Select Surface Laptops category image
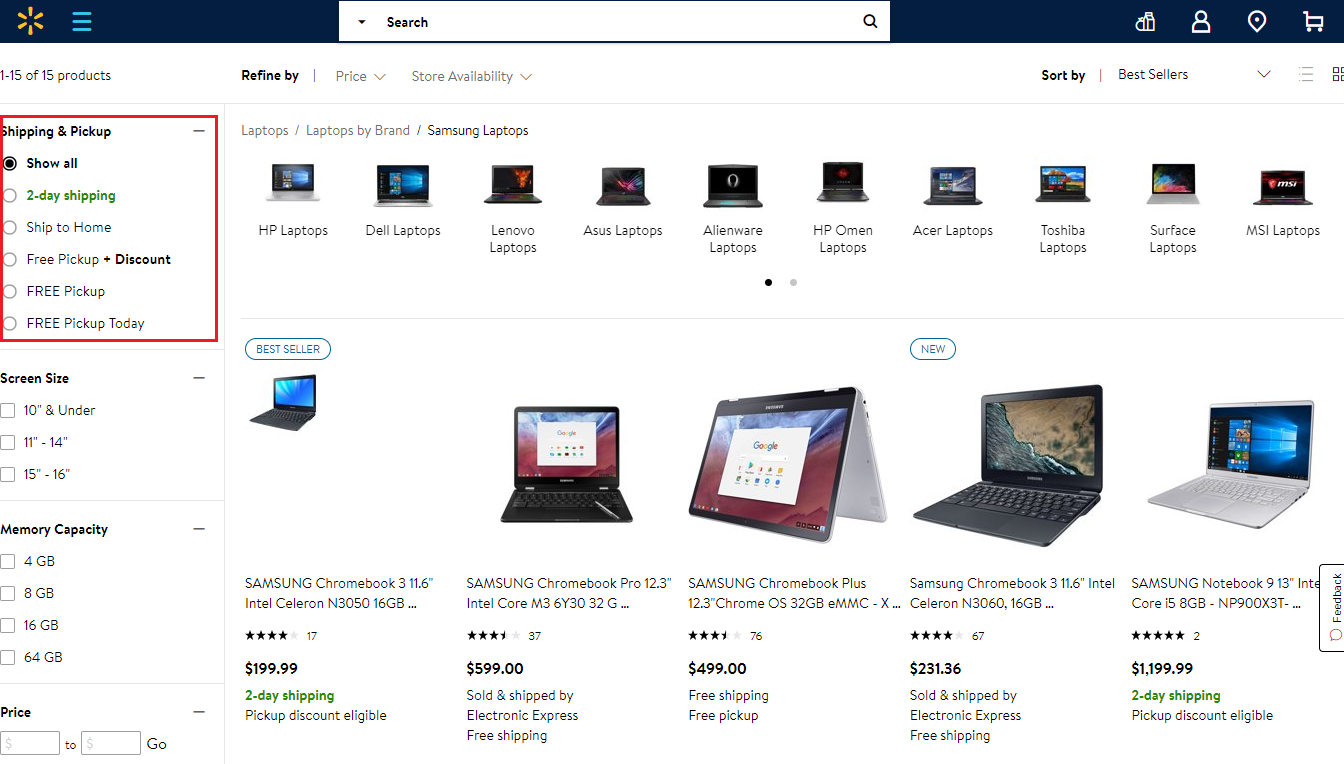The width and height of the screenshot is (1344, 764). pos(1173,184)
